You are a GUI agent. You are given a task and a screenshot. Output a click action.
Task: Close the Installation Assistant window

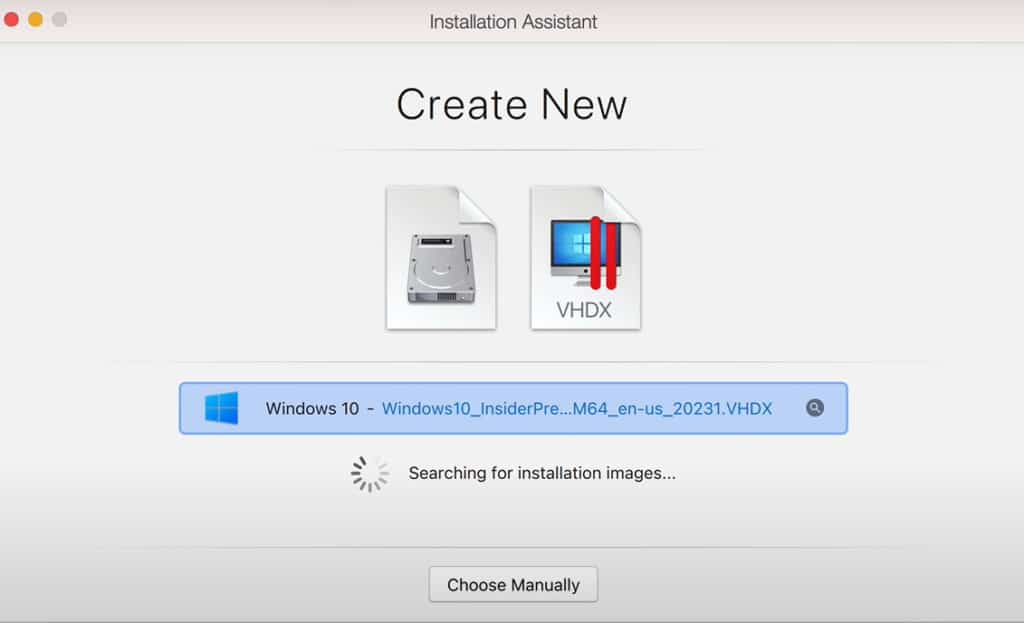point(11,20)
